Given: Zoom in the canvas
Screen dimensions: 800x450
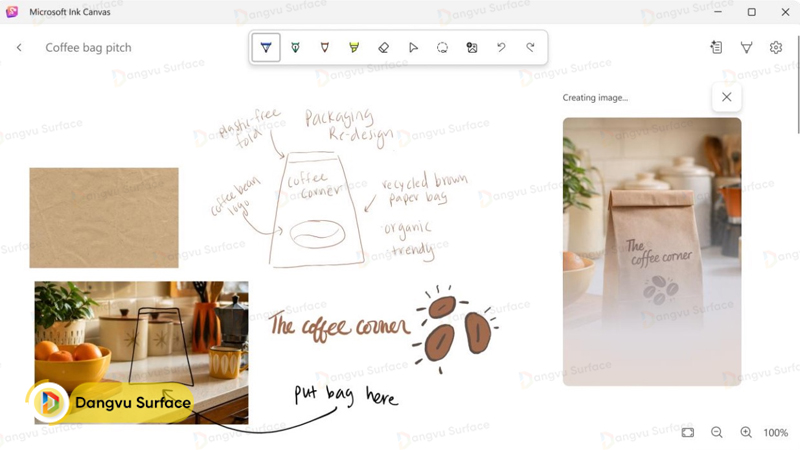Looking at the screenshot, I should [x=746, y=433].
